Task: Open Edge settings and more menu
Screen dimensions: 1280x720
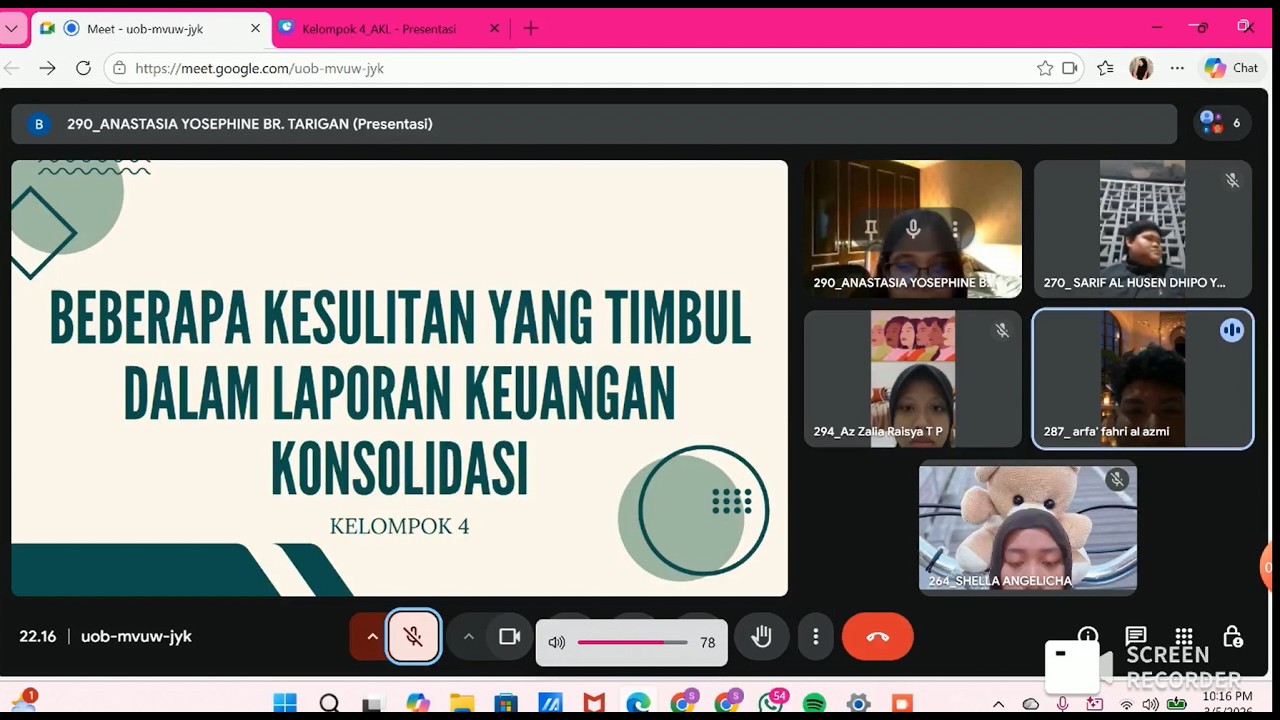Action: (x=1177, y=68)
